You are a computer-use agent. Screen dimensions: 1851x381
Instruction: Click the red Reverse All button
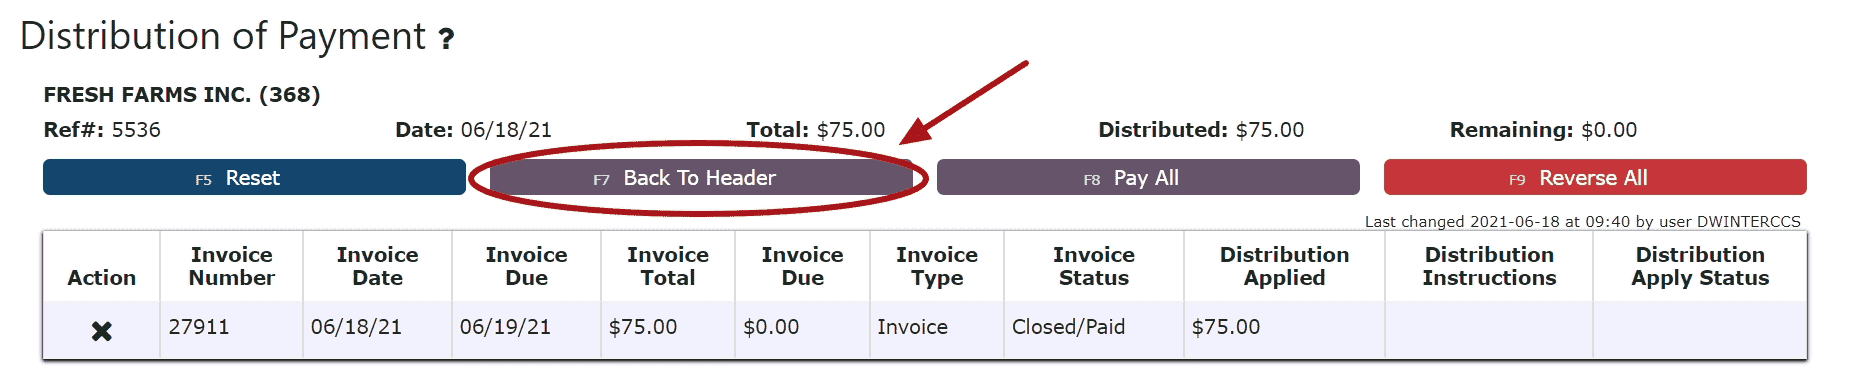tap(1595, 178)
